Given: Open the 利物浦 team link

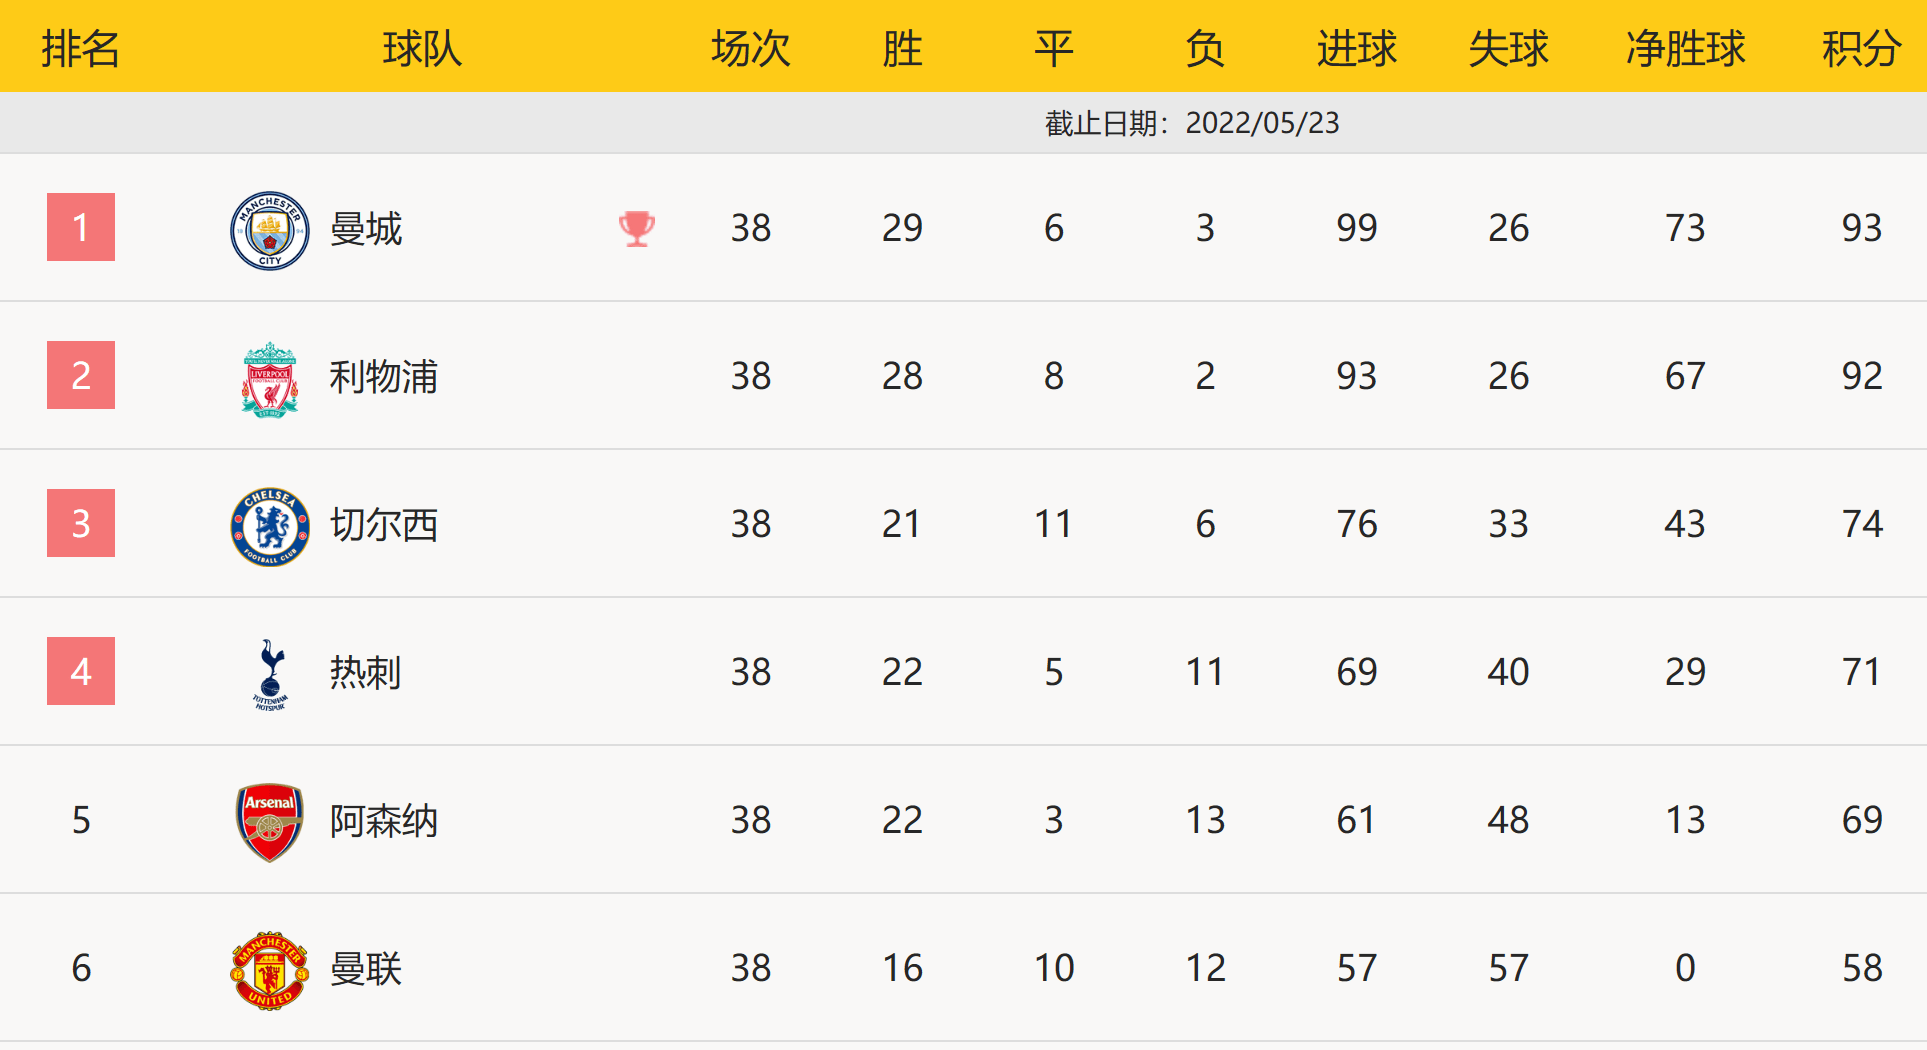Looking at the screenshot, I should (384, 377).
